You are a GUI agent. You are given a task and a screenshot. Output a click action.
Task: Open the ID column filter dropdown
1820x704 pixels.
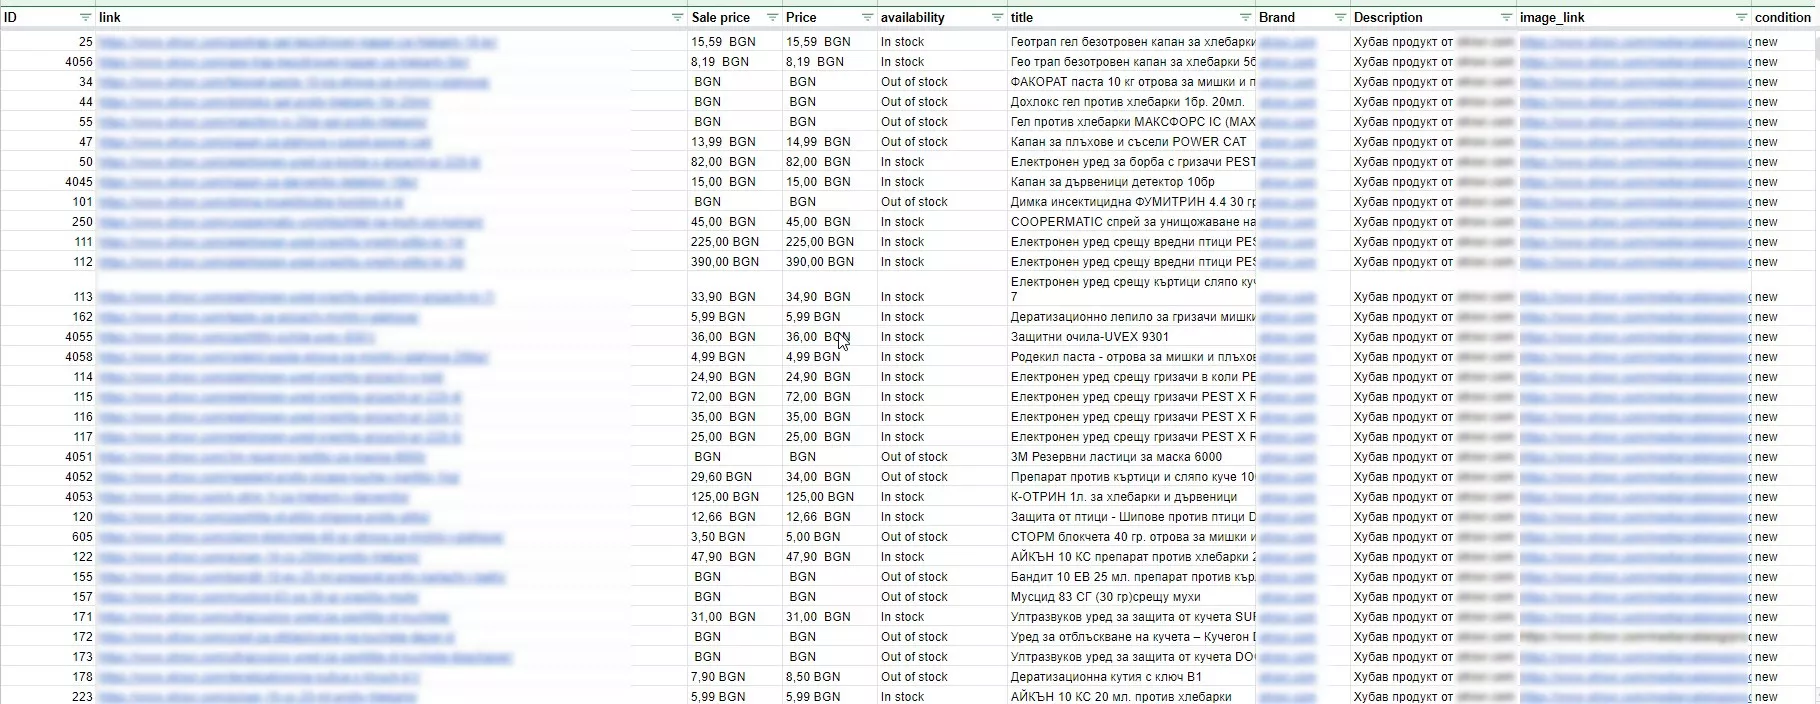[x=85, y=18]
